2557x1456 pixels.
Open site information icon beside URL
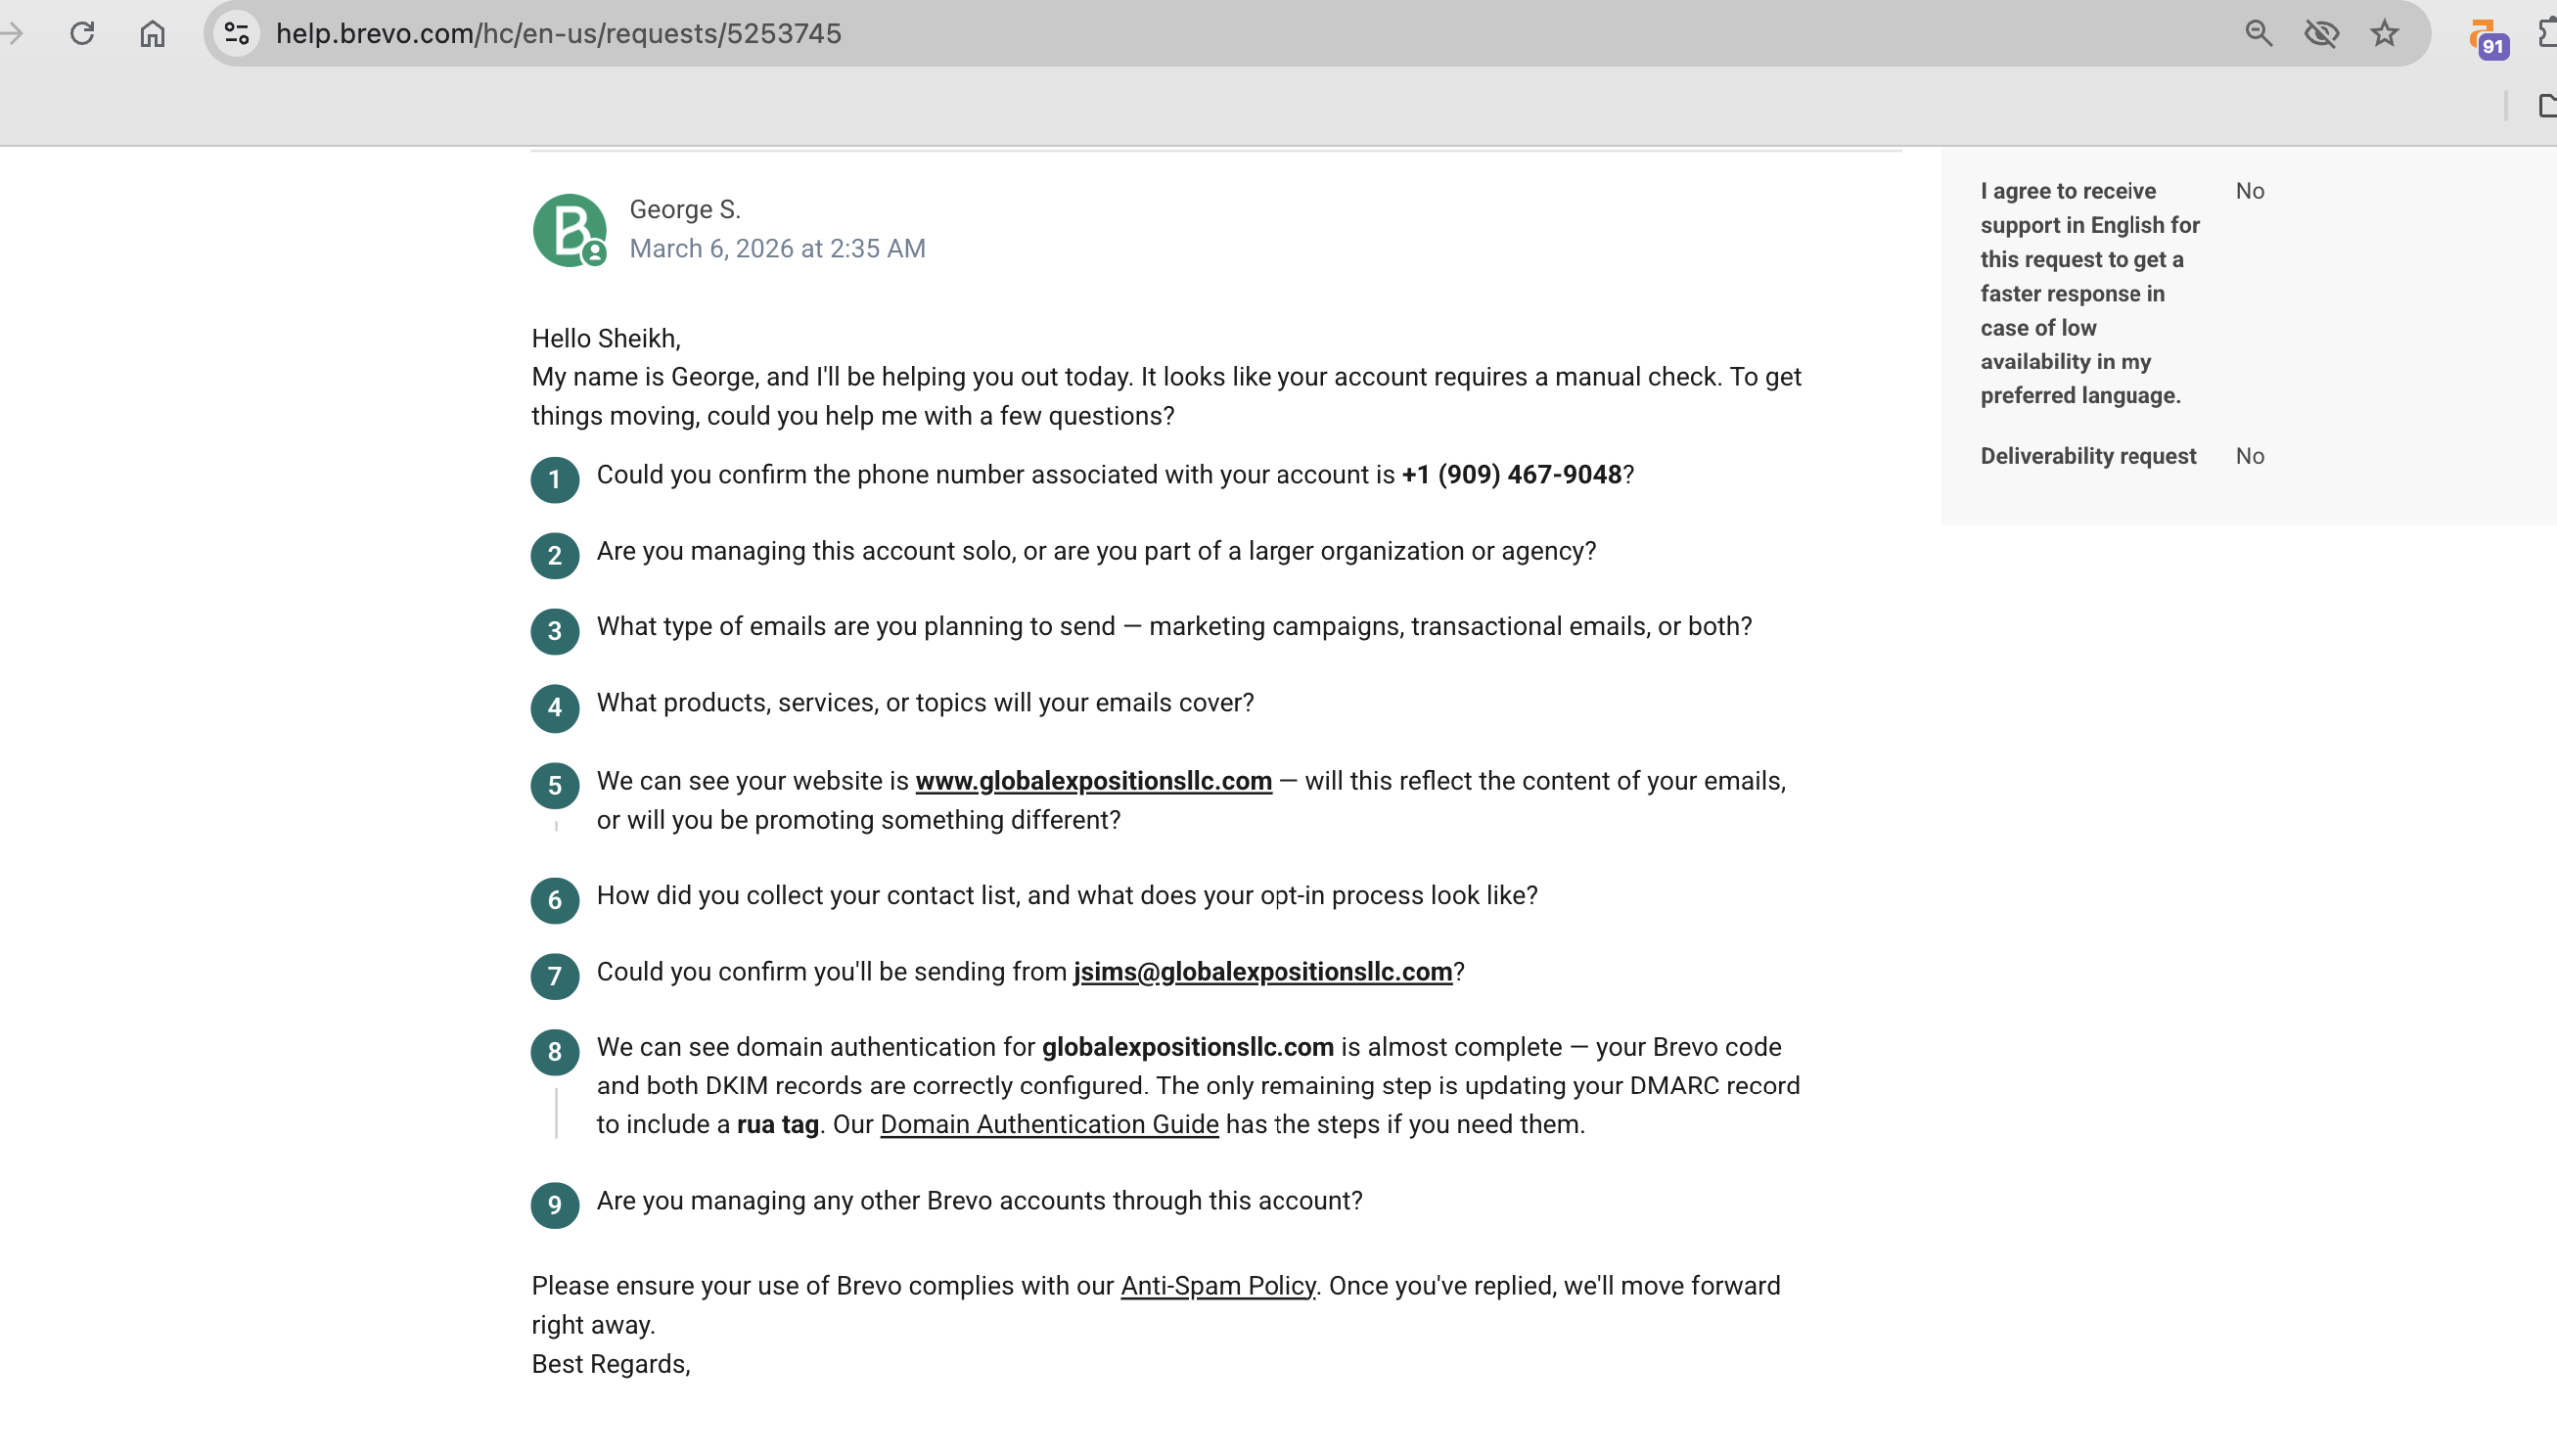(x=237, y=34)
